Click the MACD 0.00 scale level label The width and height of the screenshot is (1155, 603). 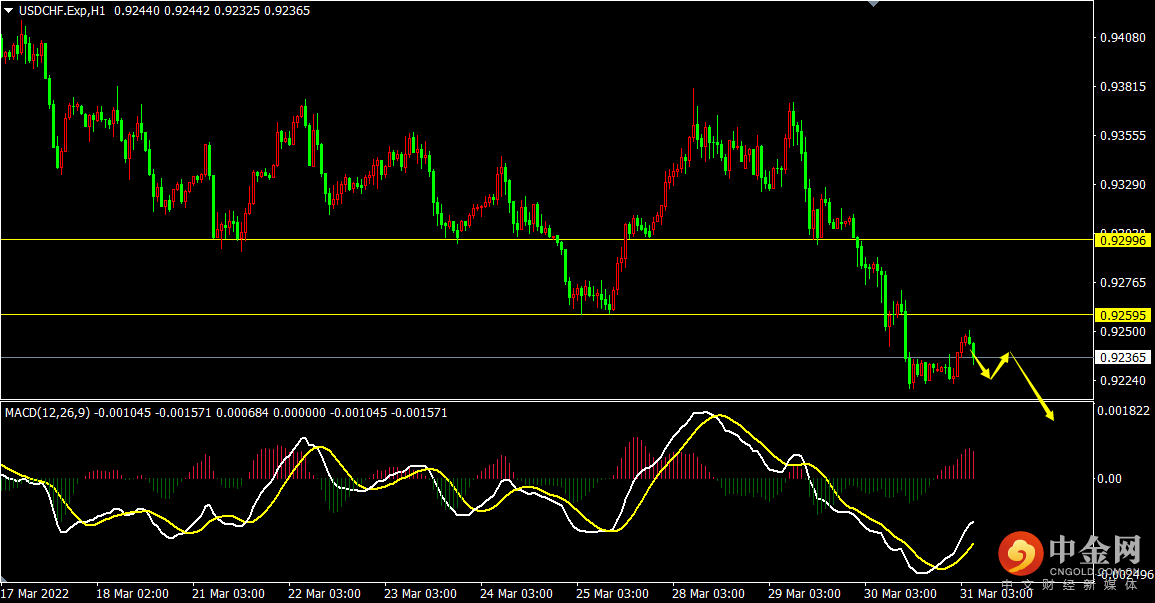[1109, 479]
